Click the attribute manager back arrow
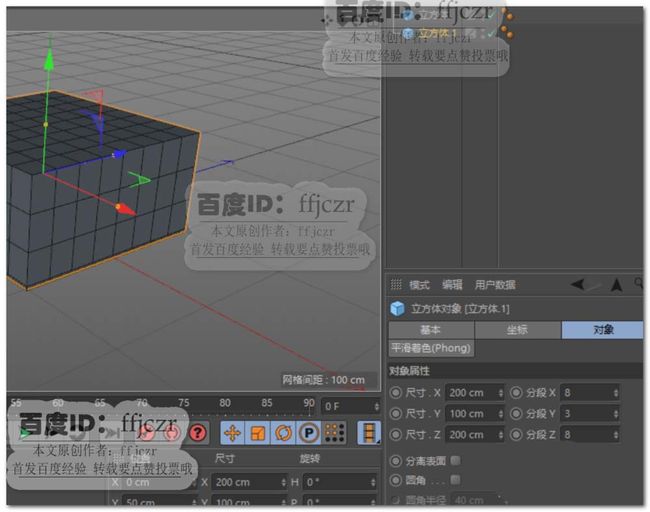The height and width of the screenshot is (512, 650). 577,284
